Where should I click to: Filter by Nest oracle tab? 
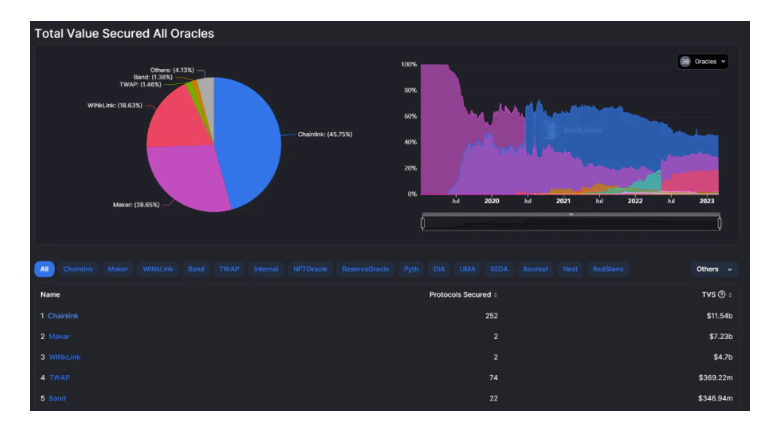click(570, 269)
